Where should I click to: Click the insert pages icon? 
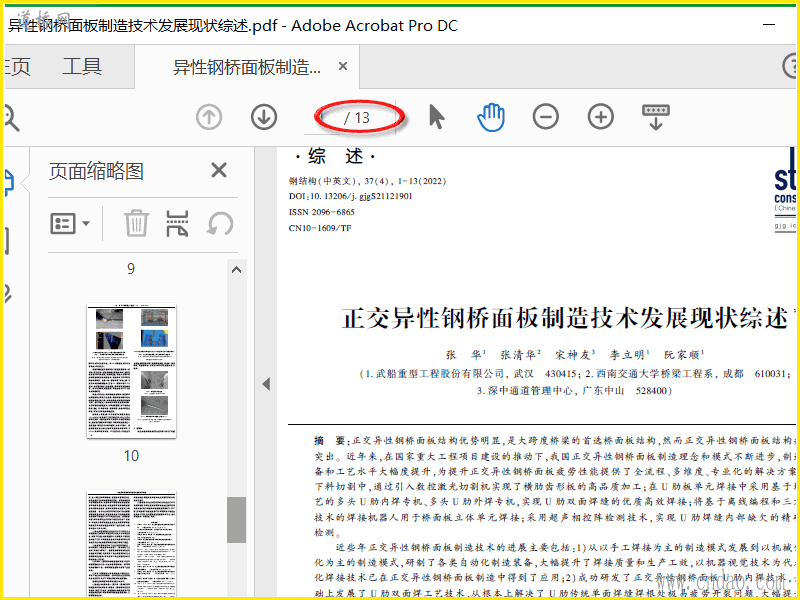(177, 223)
